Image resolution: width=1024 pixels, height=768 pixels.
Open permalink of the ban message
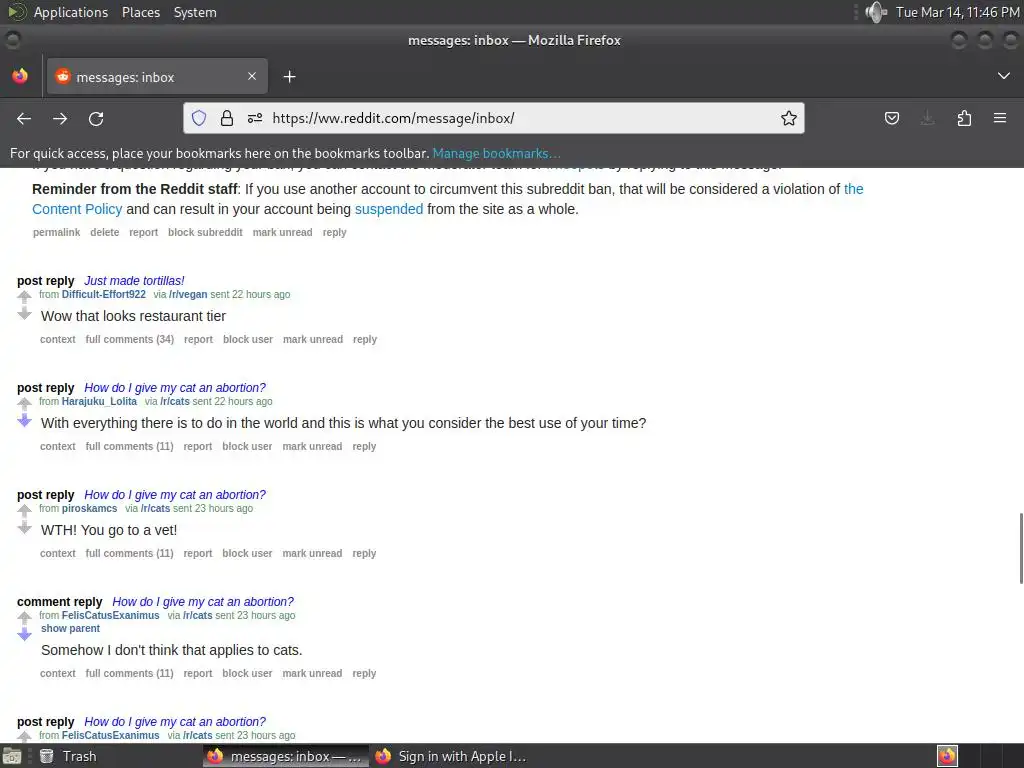[56, 232]
